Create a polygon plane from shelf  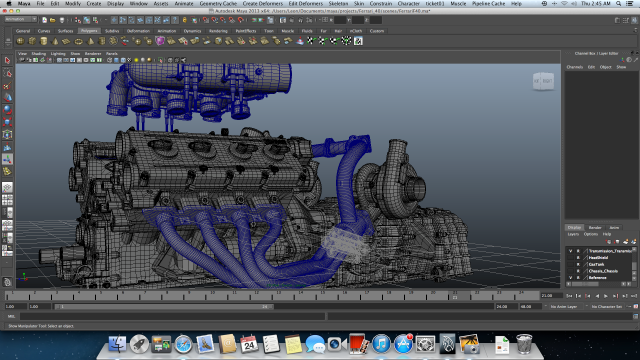(x=67, y=41)
